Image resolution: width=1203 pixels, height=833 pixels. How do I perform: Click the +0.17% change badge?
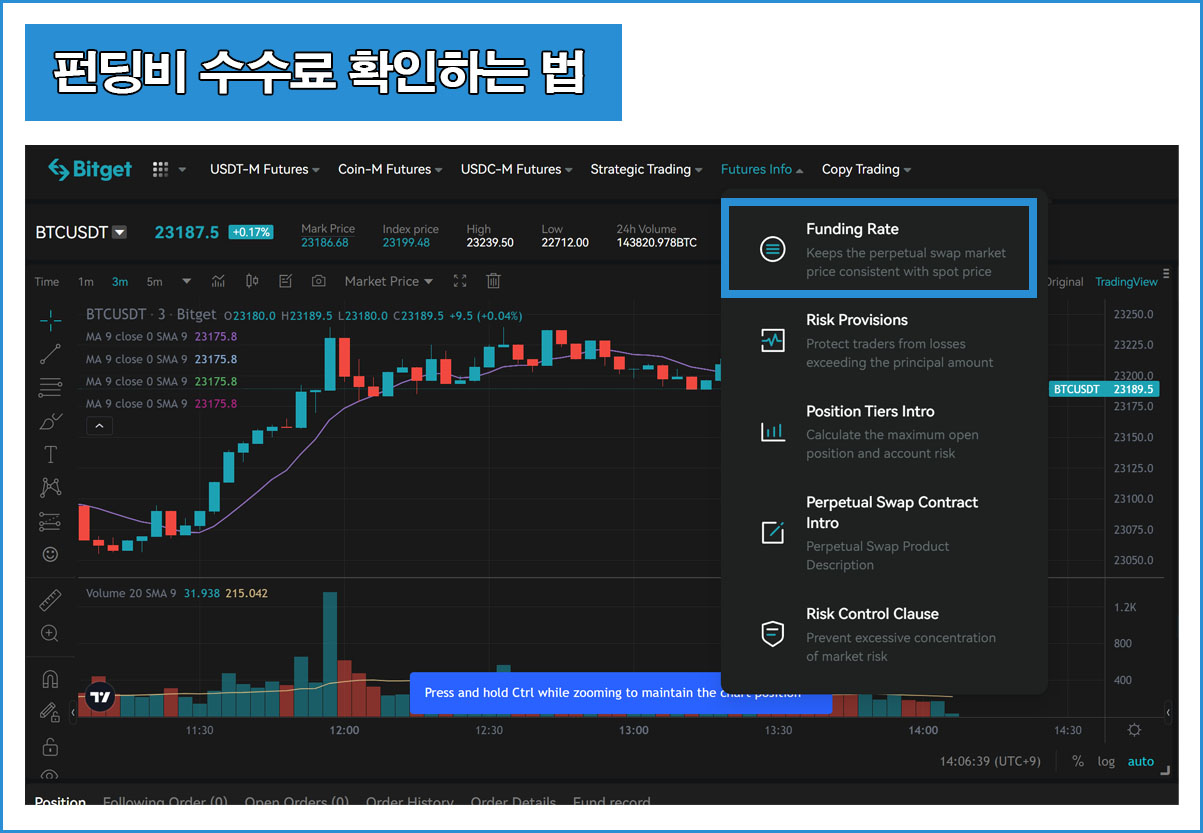pyautogui.click(x=251, y=232)
